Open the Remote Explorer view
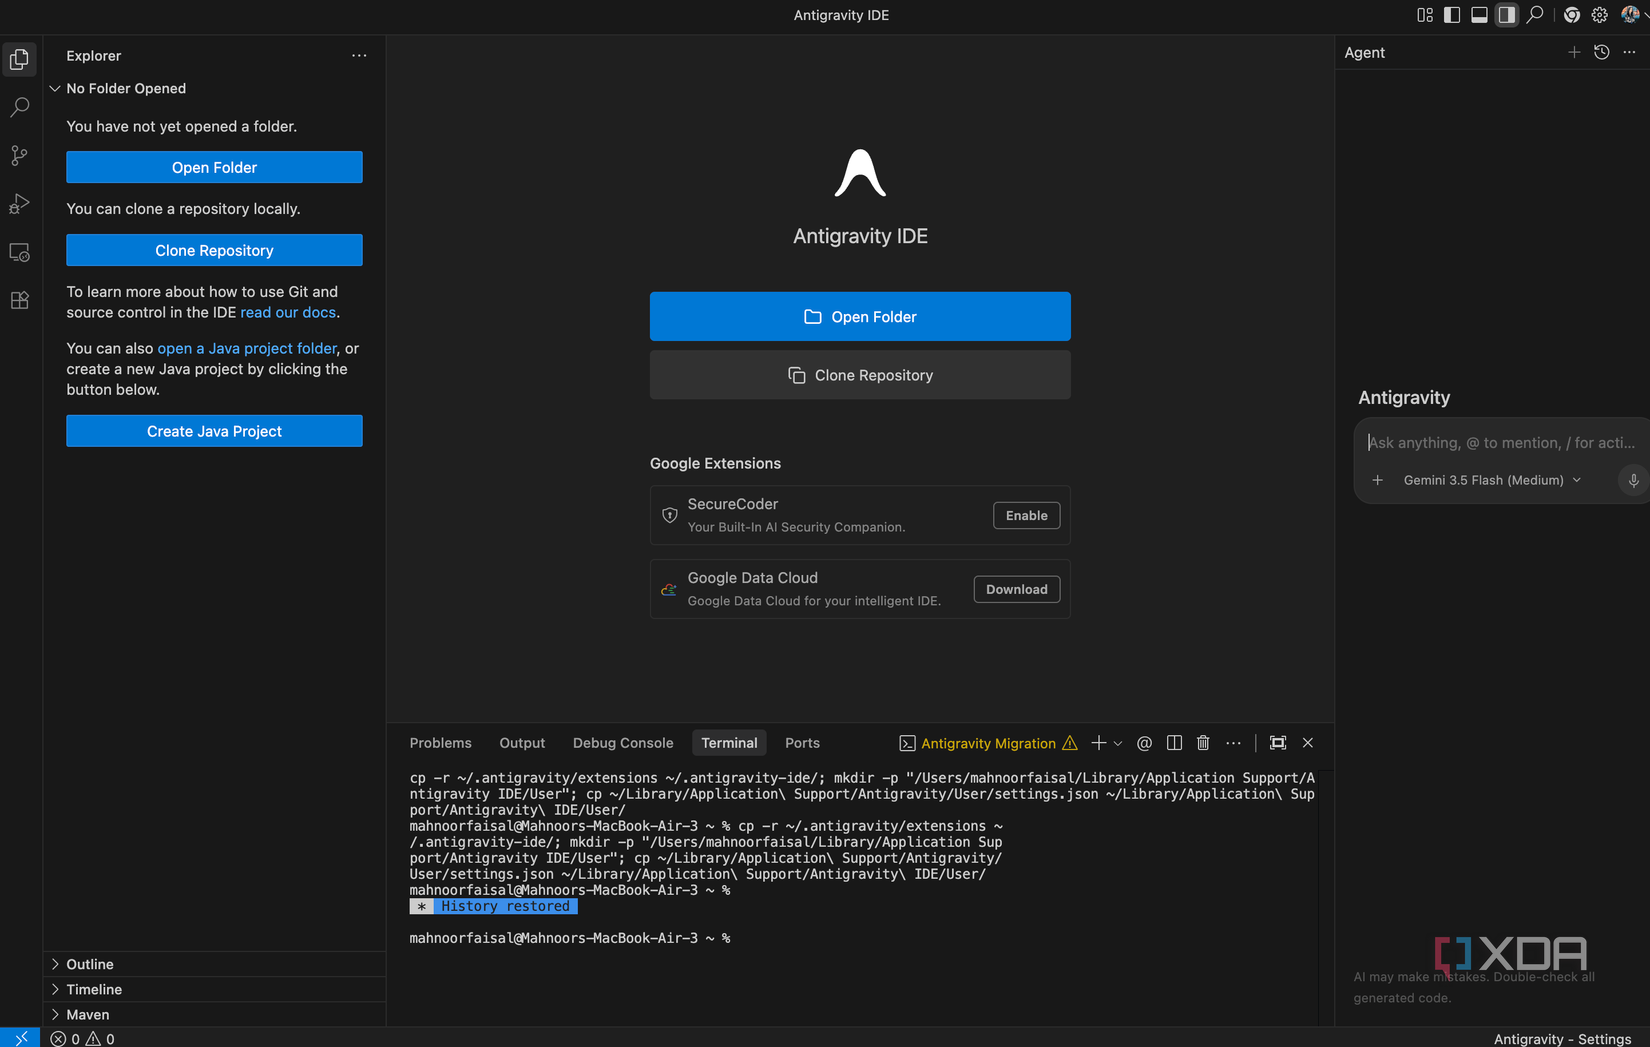Image resolution: width=1650 pixels, height=1047 pixels. click(20, 252)
